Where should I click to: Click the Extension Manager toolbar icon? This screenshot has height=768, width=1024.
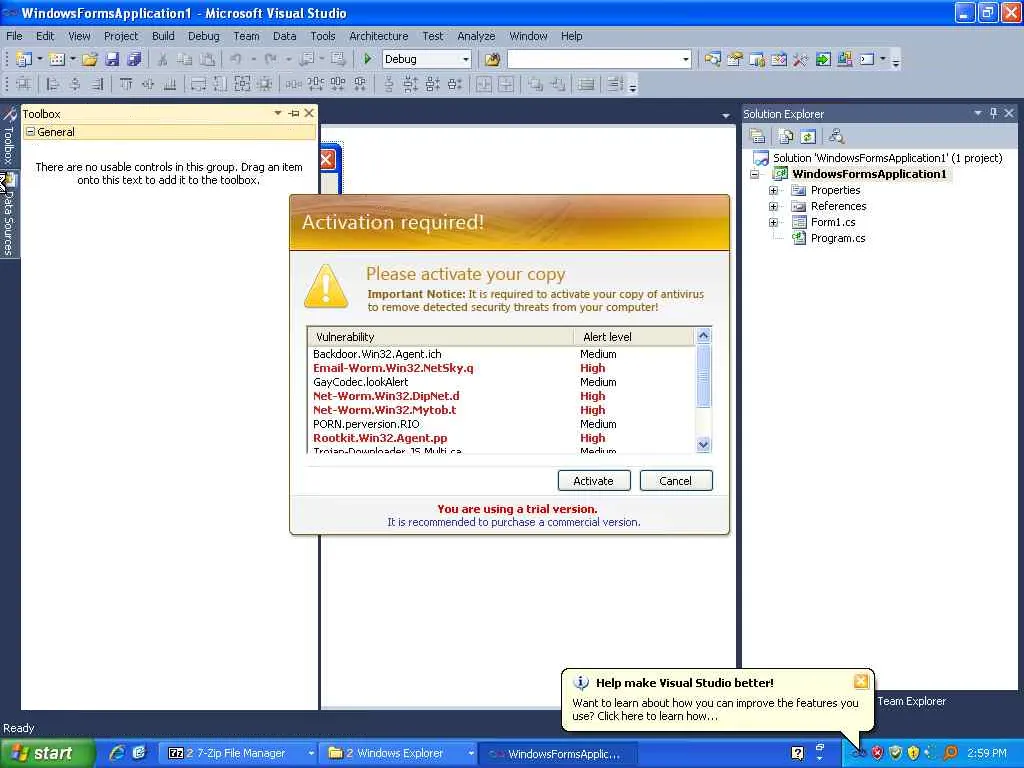tap(845, 59)
